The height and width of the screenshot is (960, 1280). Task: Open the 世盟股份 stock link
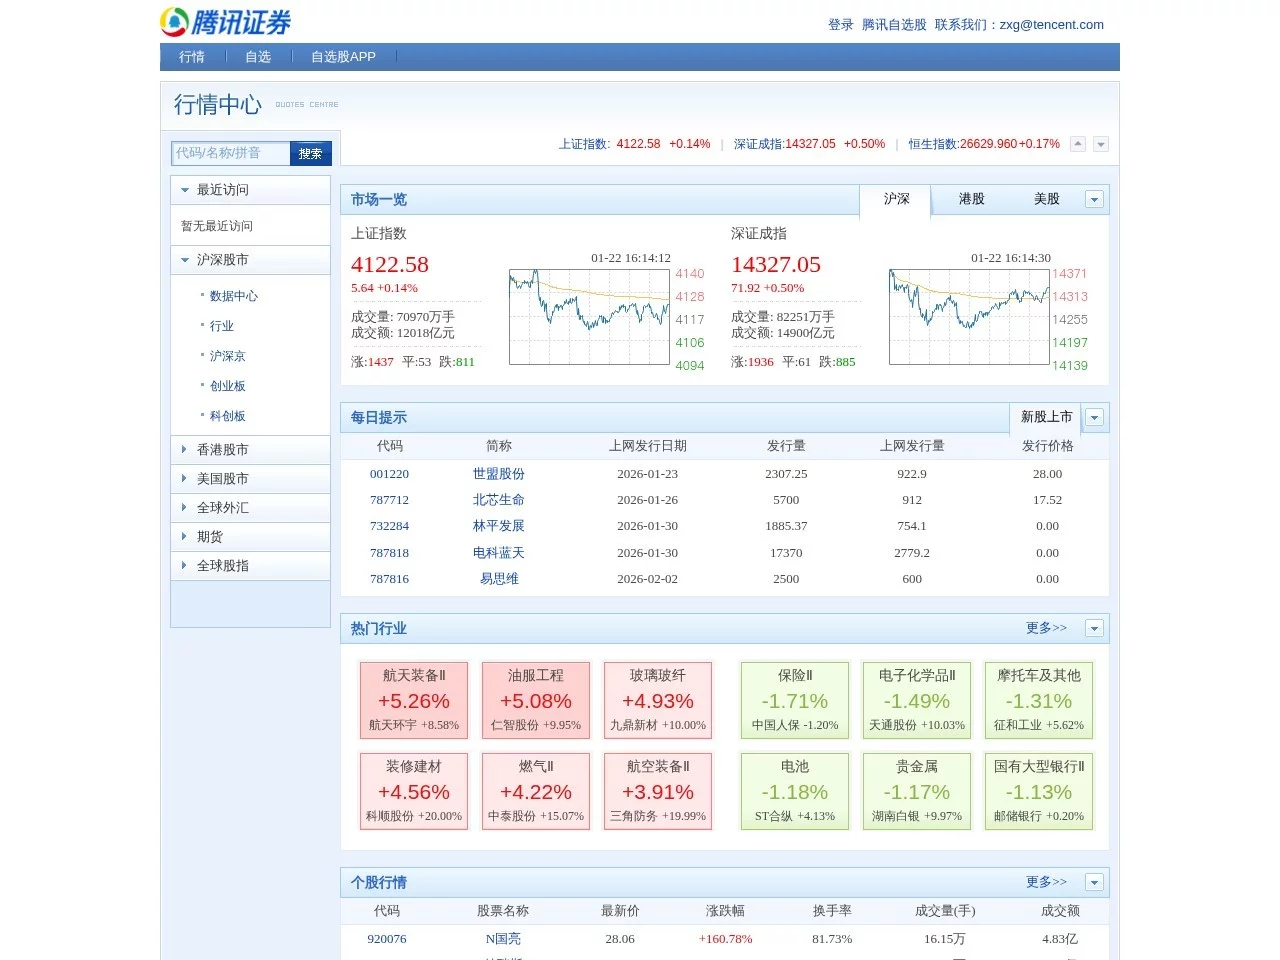click(498, 473)
